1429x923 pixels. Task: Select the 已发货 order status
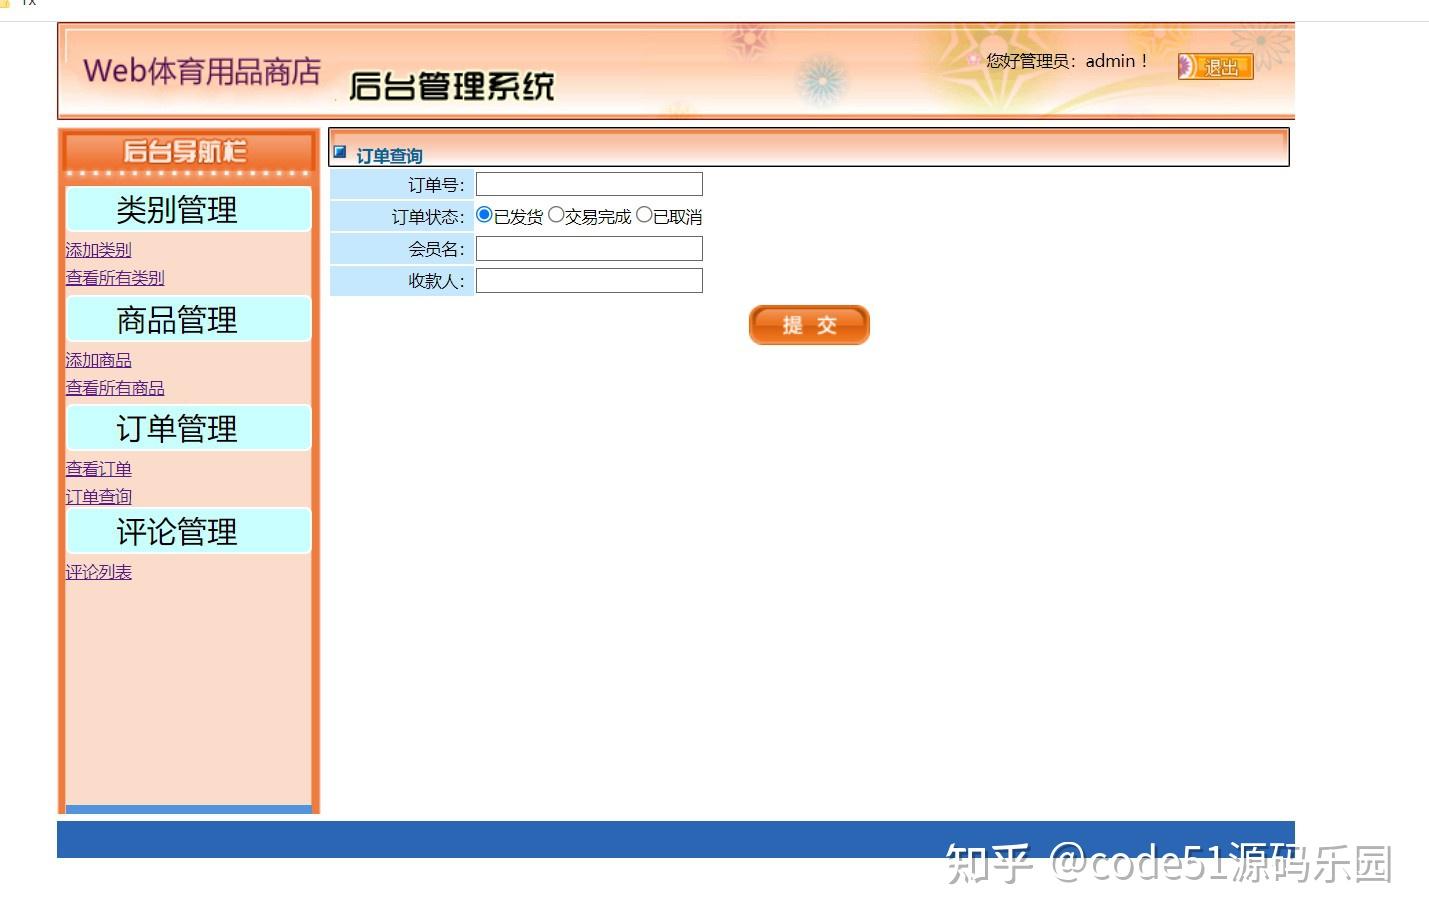coord(484,213)
